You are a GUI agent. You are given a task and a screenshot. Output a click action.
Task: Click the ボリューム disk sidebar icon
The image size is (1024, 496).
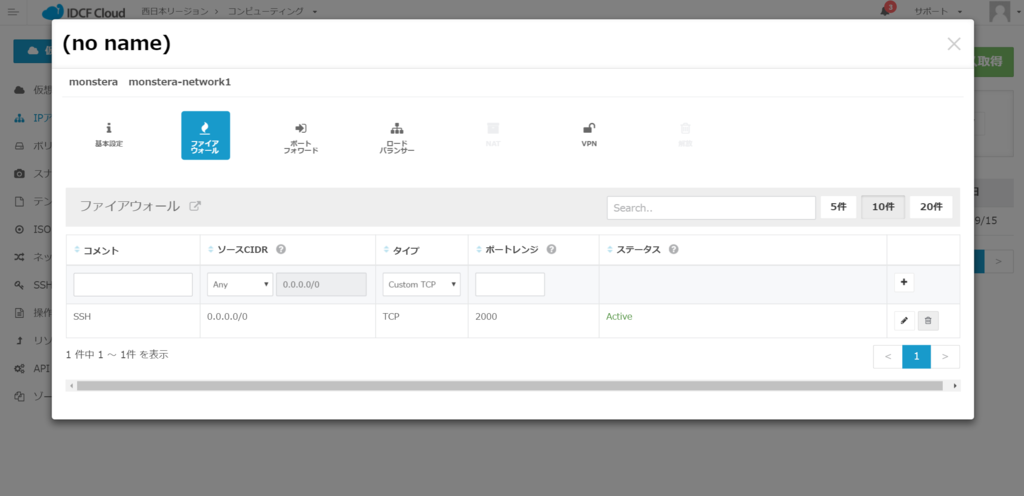20,146
